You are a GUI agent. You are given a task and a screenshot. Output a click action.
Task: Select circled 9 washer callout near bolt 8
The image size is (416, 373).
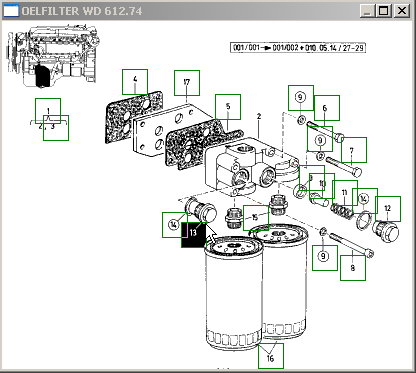(325, 258)
